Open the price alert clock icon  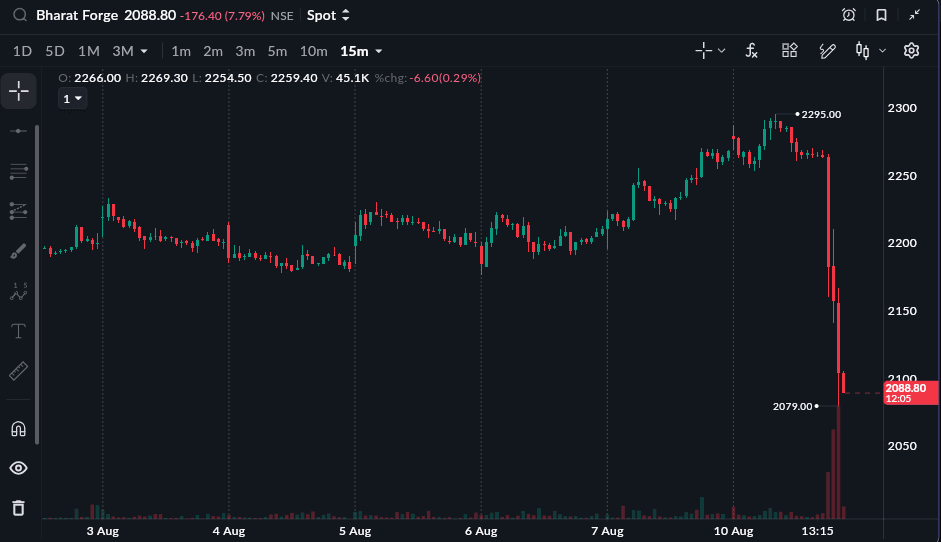(849, 15)
